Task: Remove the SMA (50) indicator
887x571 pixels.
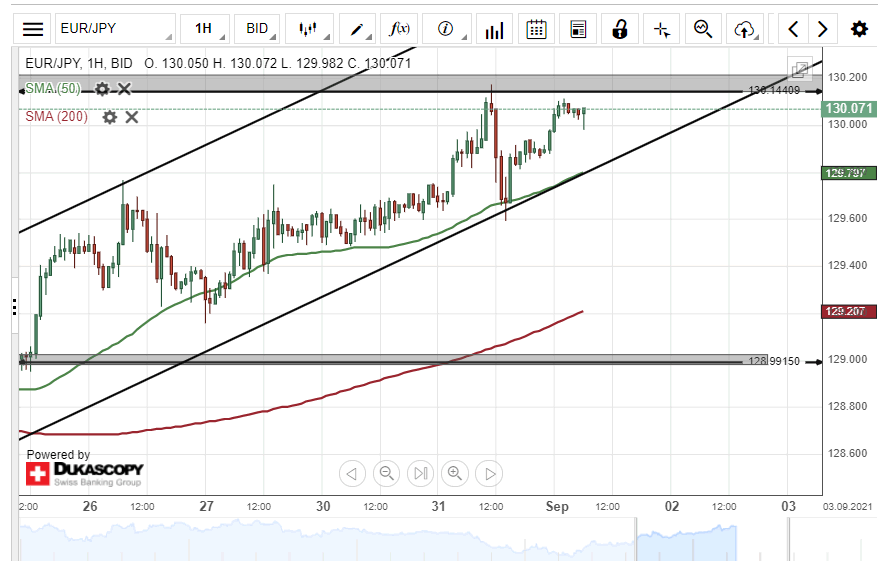Action: (x=124, y=89)
